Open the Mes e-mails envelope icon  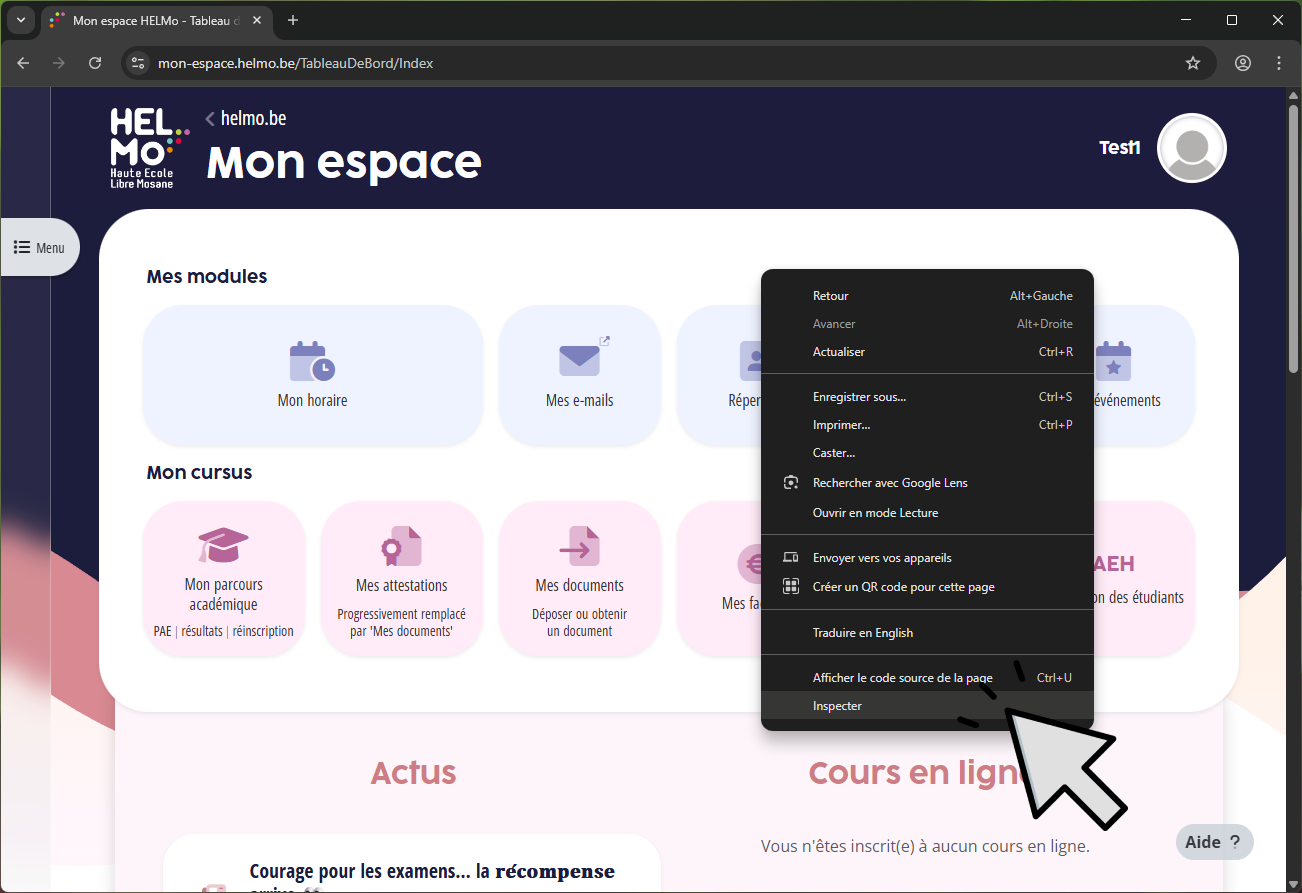(x=579, y=360)
